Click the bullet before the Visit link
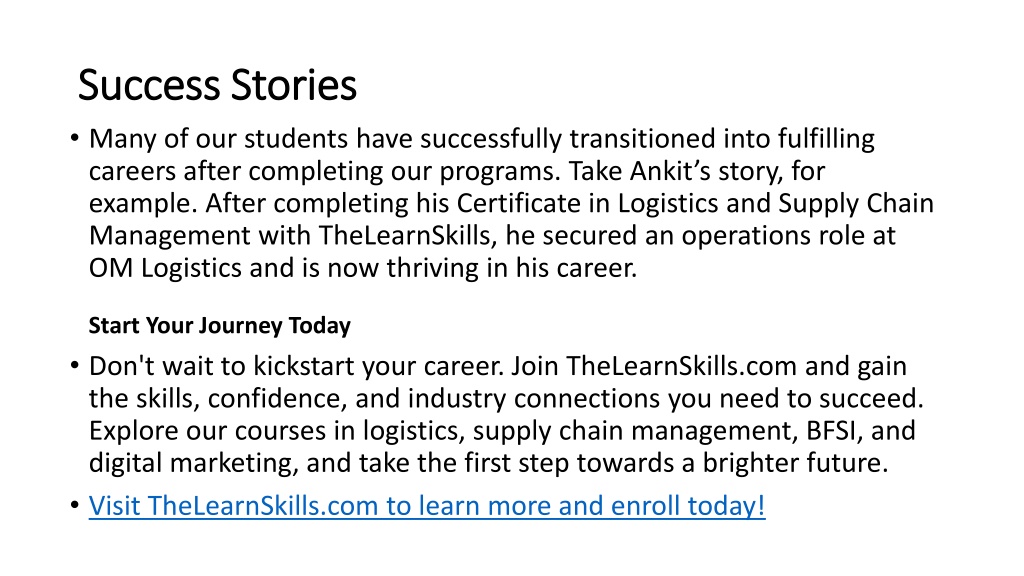Viewport: 1024px width, 576px height. coord(74,505)
